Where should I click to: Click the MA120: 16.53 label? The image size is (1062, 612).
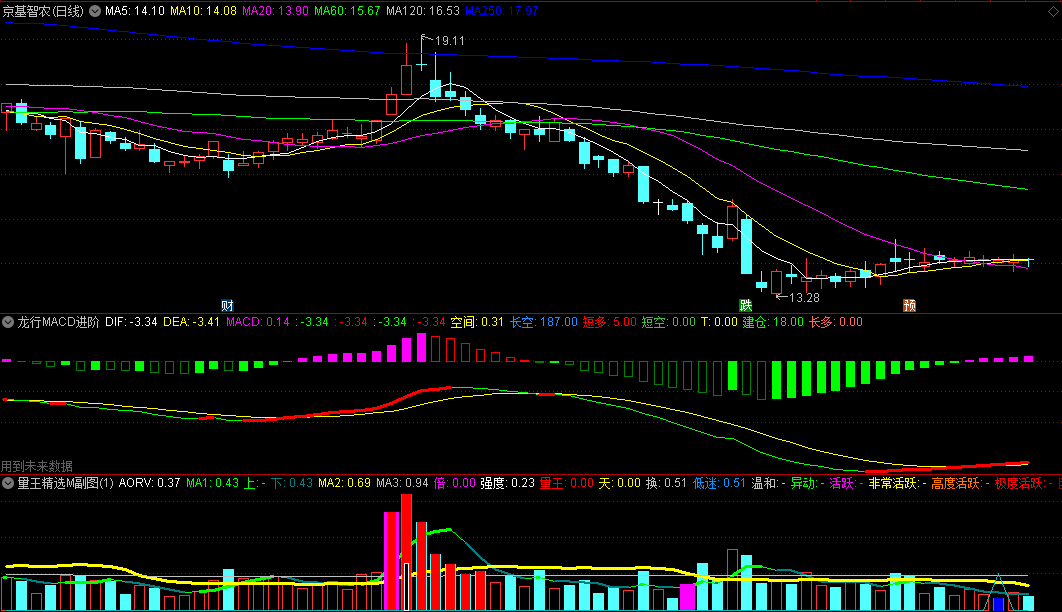point(423,11)
